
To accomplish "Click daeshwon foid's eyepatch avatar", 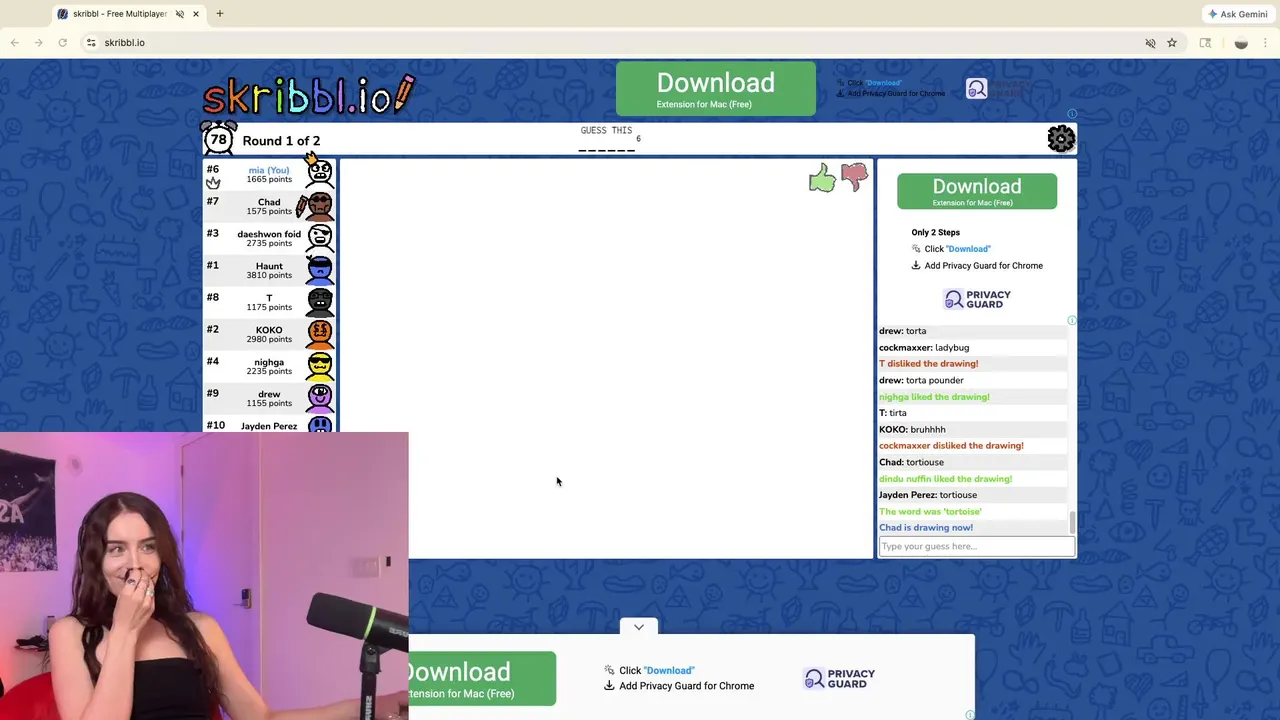I will 320,238.
